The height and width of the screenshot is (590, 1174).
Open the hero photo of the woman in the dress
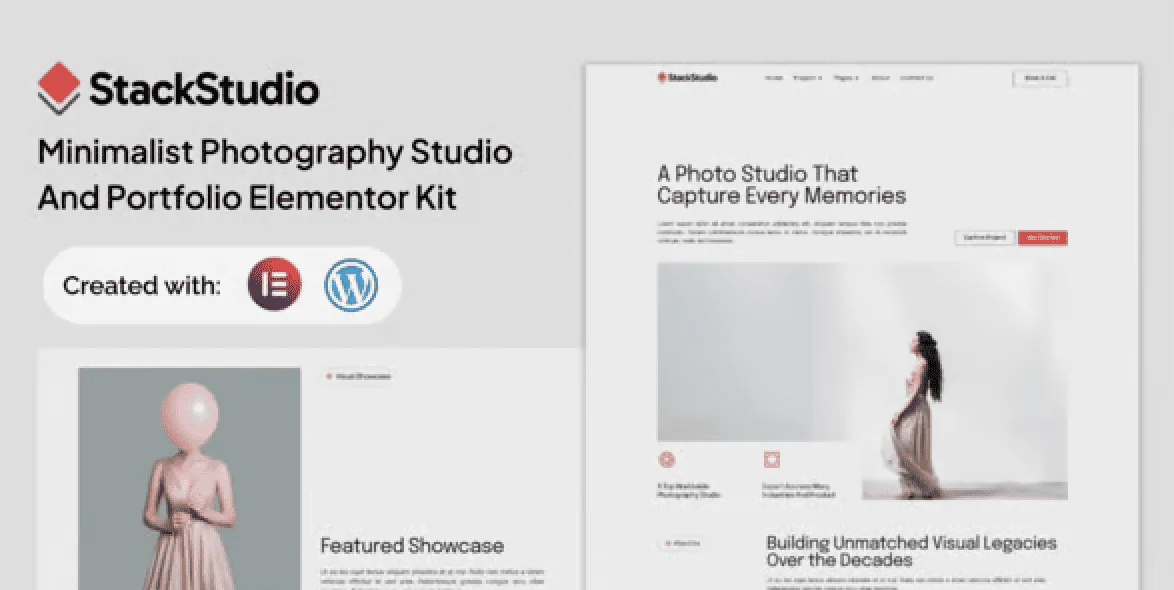coord(863,381)
